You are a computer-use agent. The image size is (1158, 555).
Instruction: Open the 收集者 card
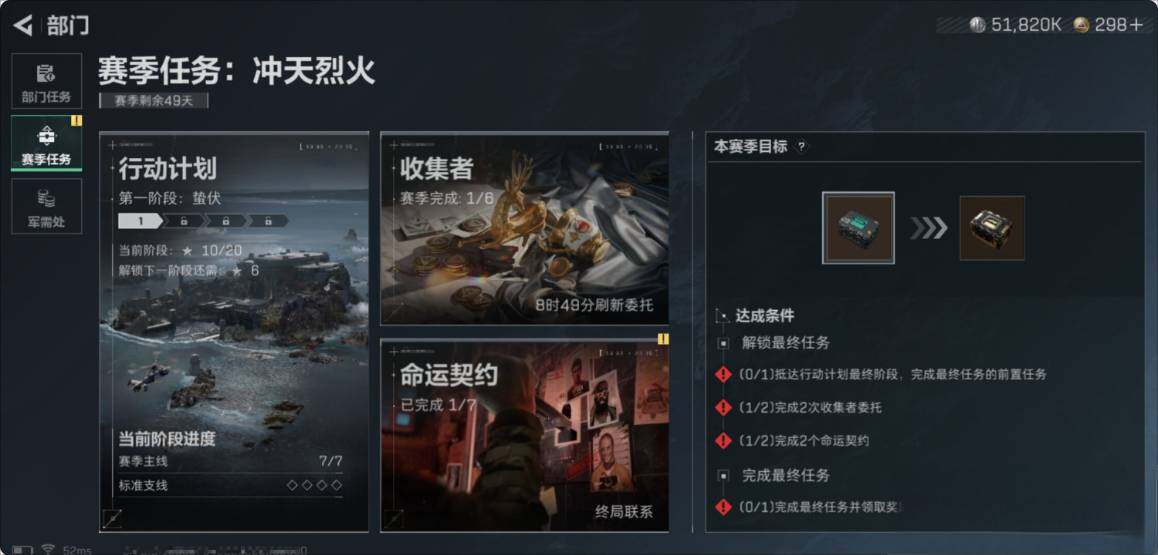coord(524,228)
